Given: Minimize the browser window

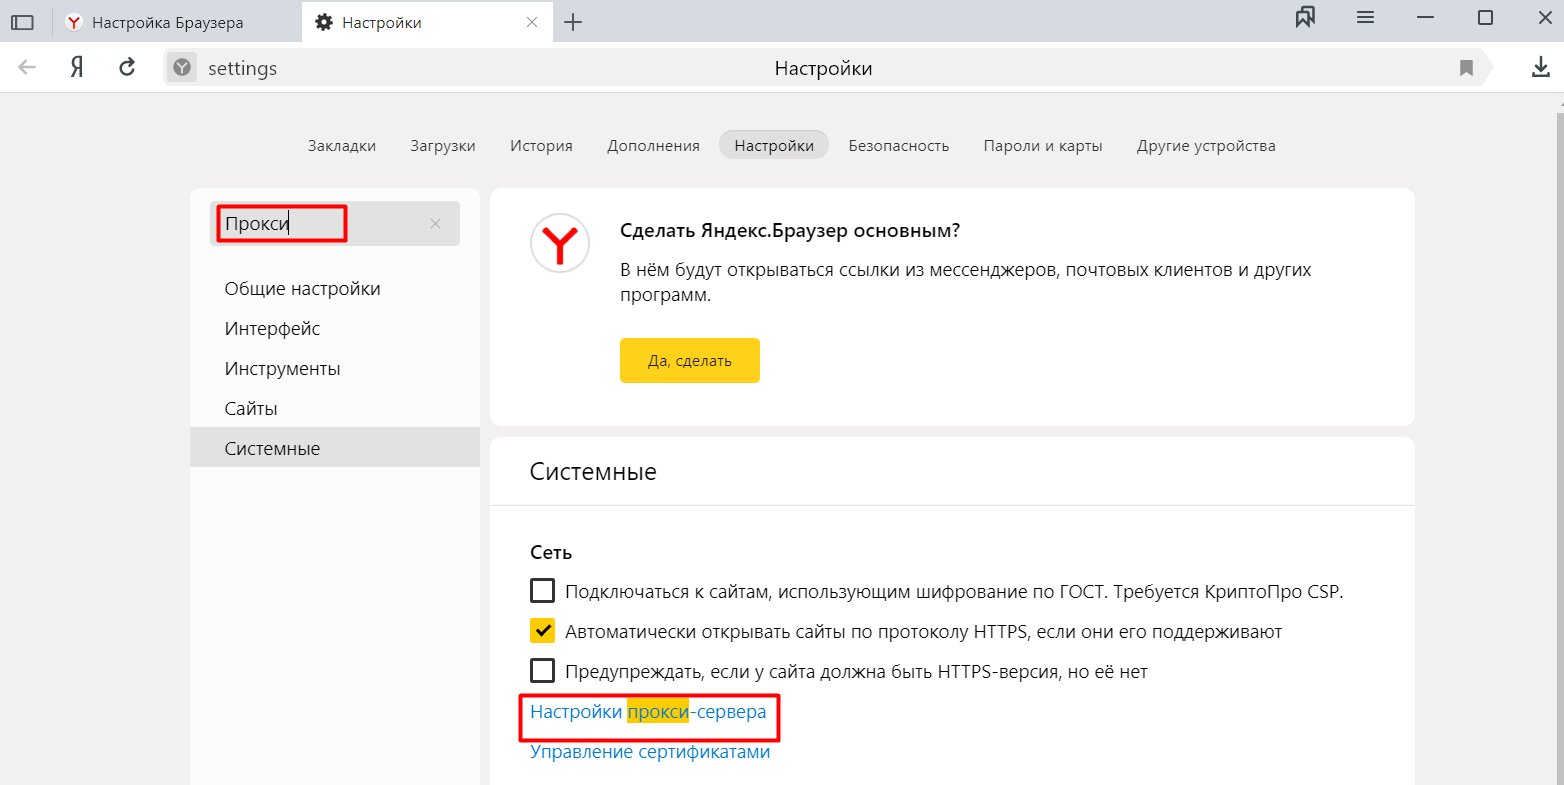Looking at the screenshot, I should coord(1425,17).
